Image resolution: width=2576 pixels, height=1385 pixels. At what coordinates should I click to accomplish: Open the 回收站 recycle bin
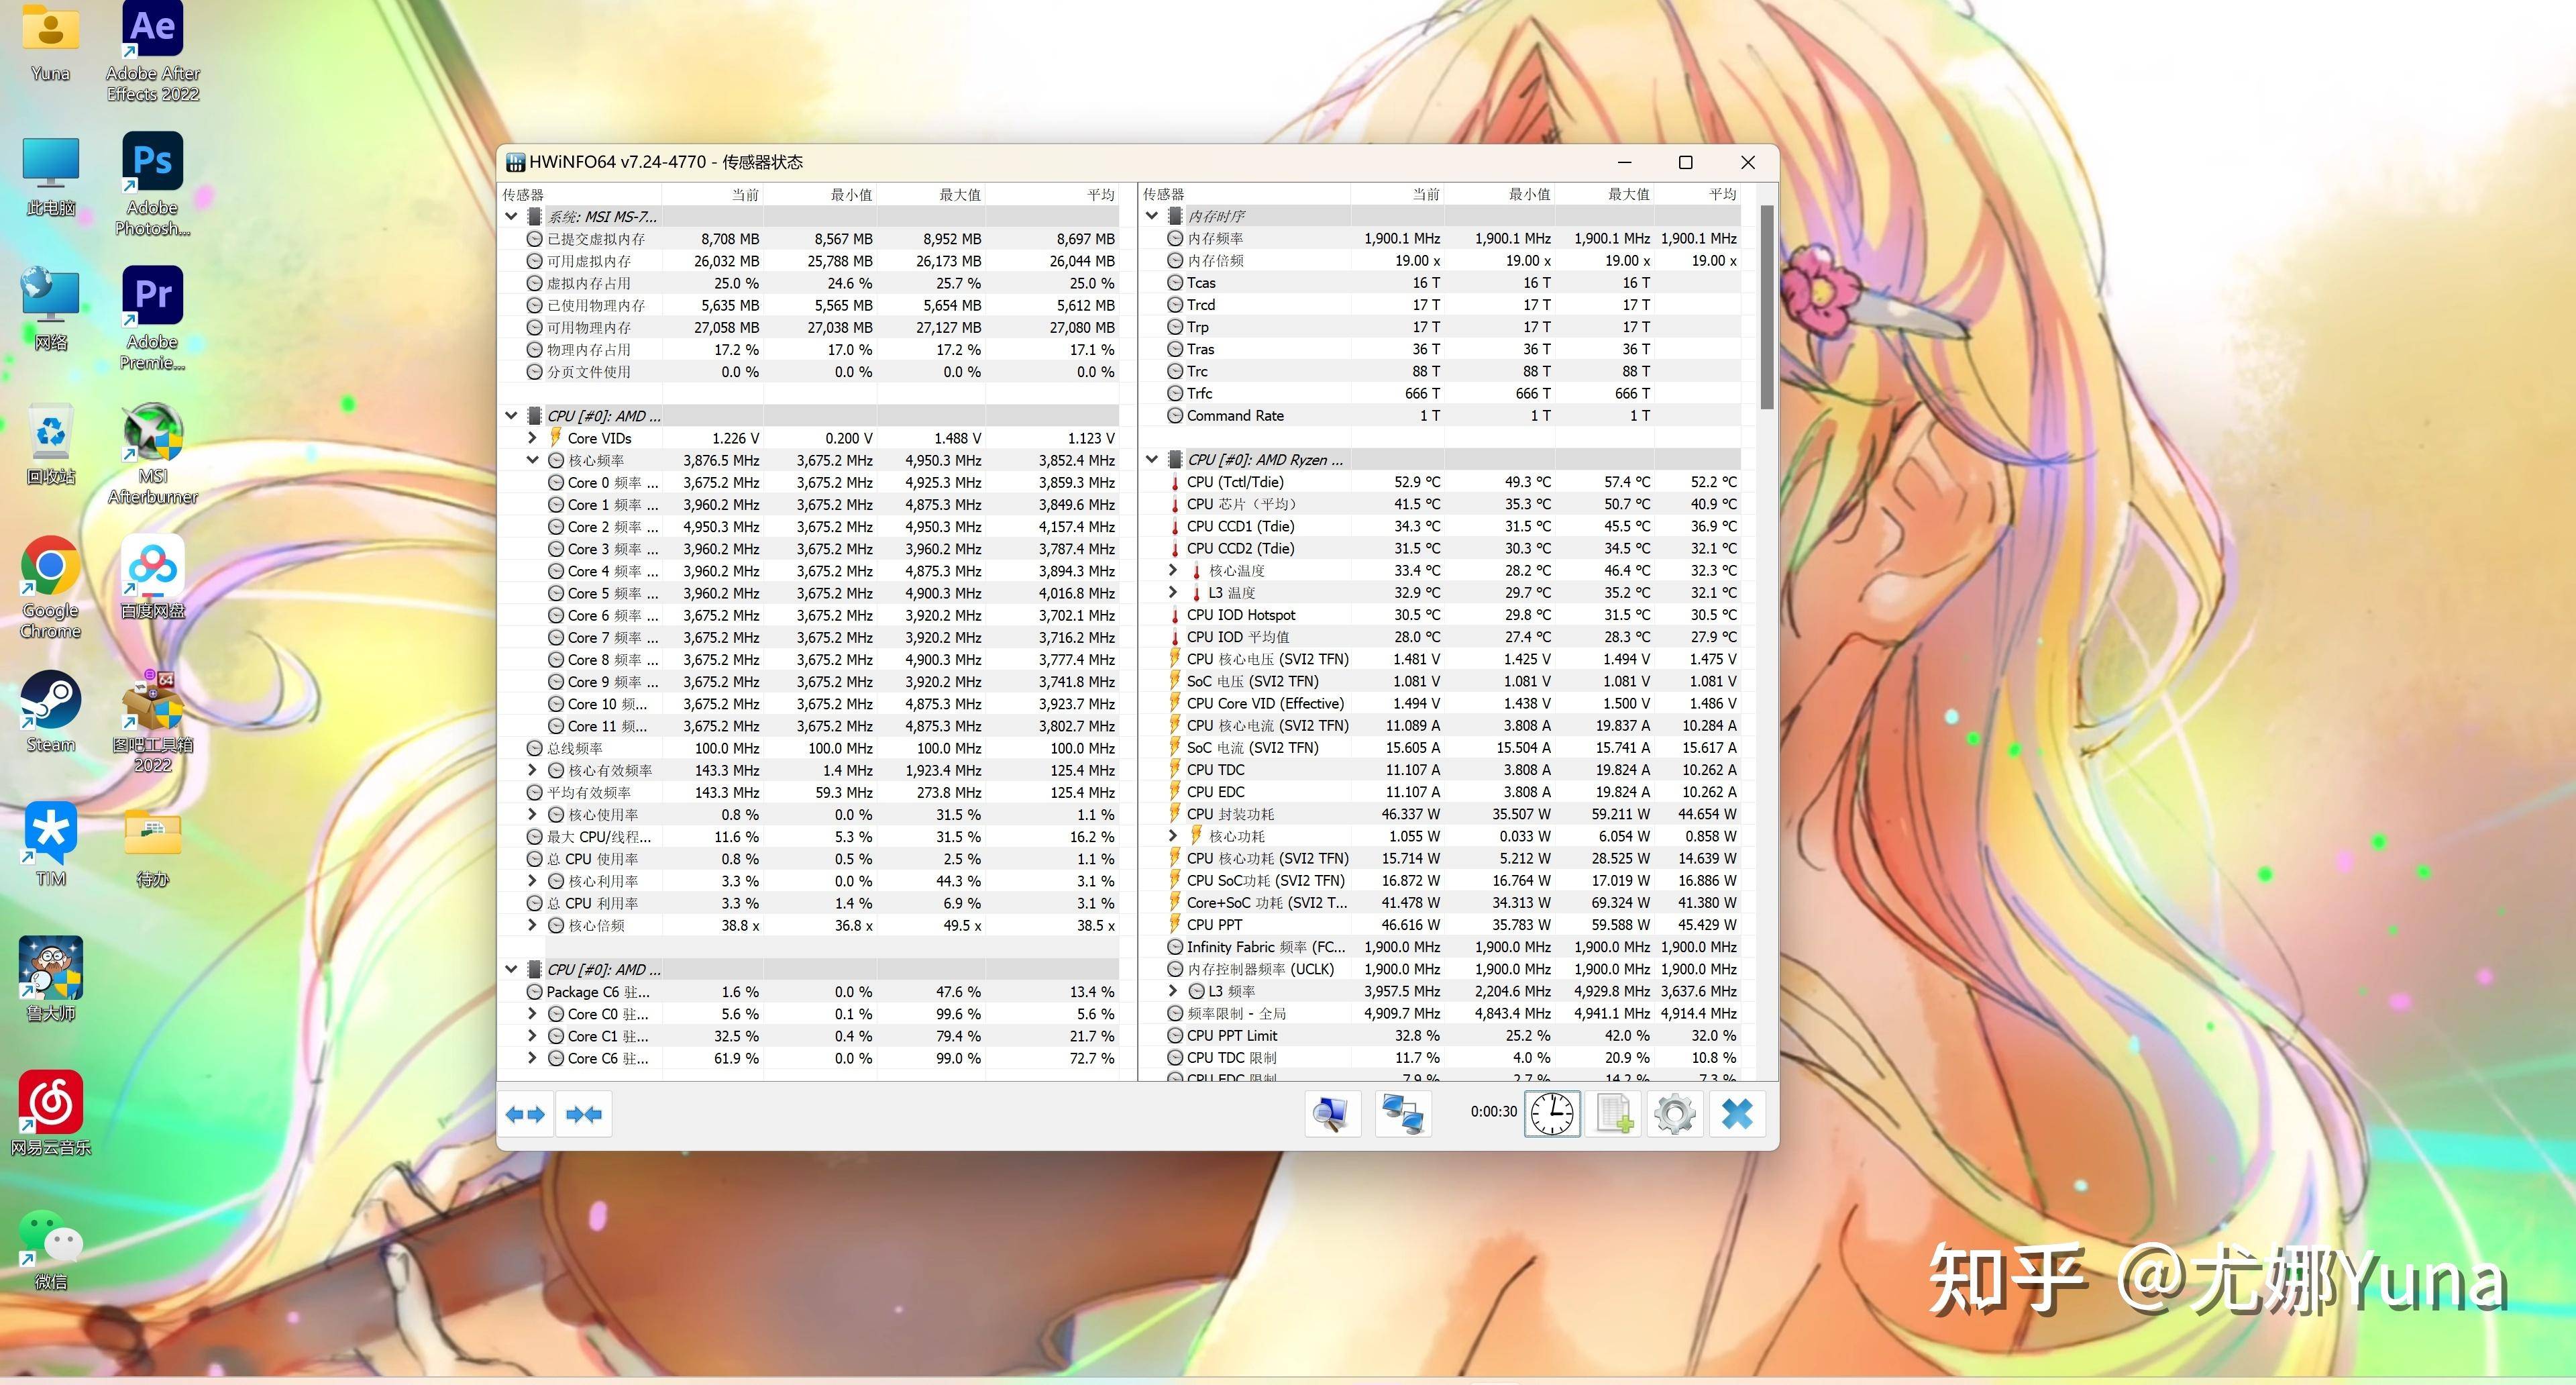click(x=51, y=443)
